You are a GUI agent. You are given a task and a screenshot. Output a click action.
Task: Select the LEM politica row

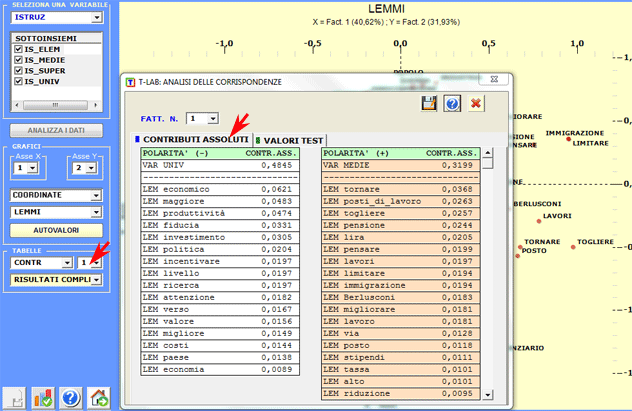220,249
